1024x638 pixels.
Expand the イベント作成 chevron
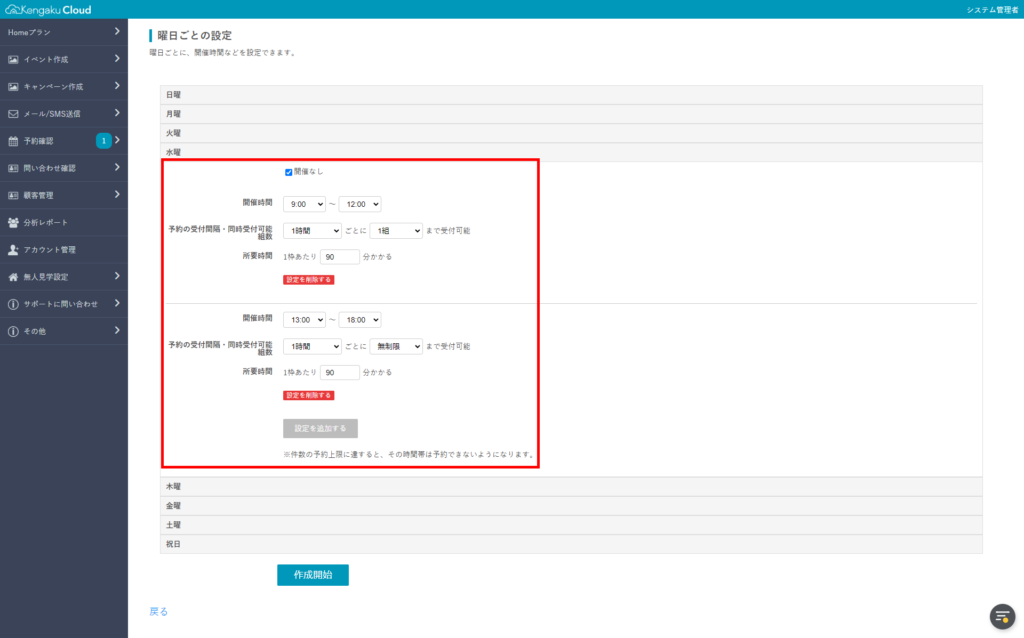pos(117,59)
